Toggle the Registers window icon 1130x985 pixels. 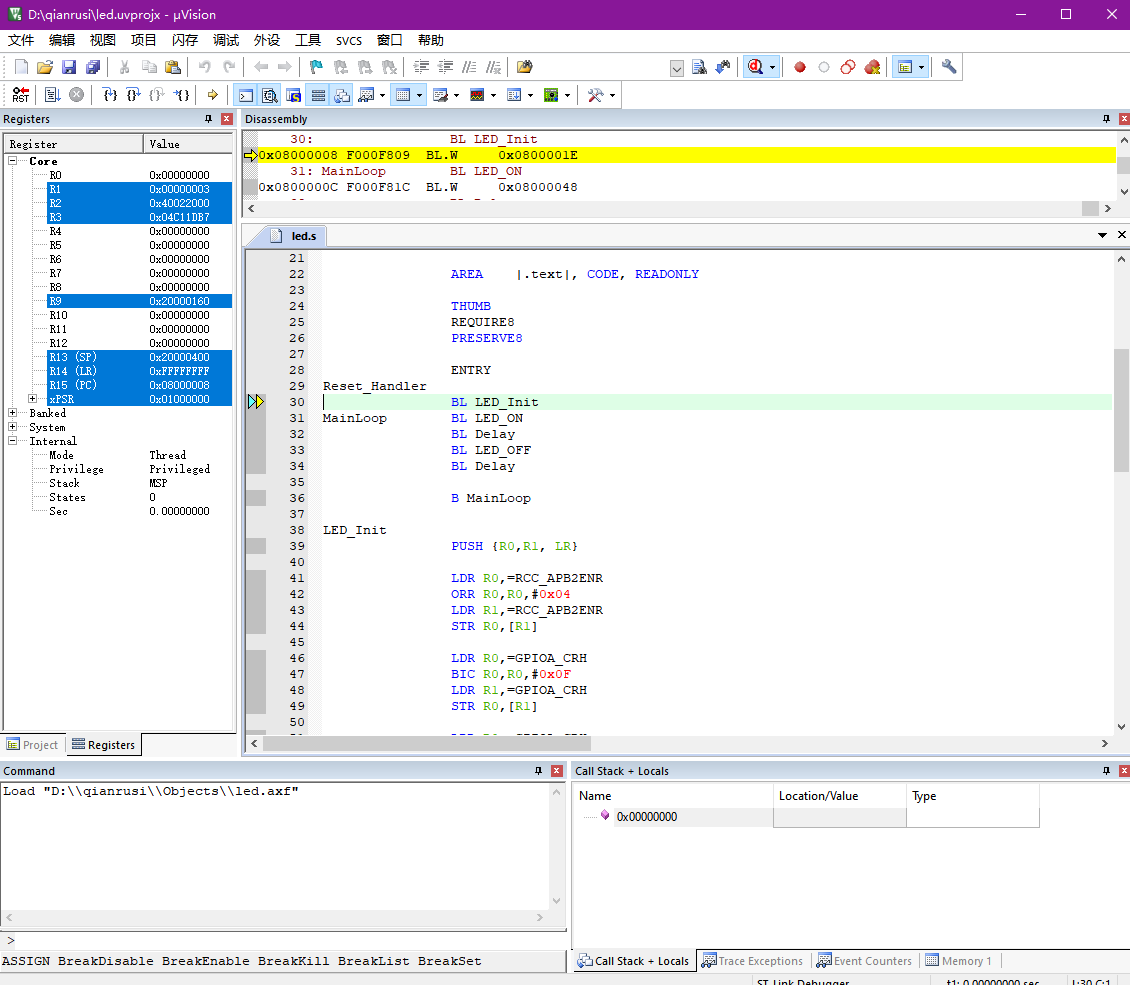pos(318,94)
